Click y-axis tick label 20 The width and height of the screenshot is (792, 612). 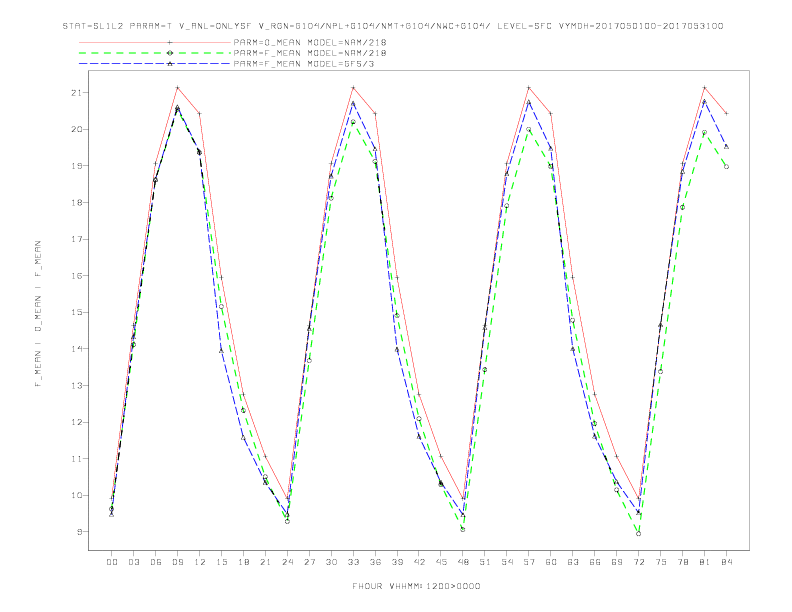[76, 129]
